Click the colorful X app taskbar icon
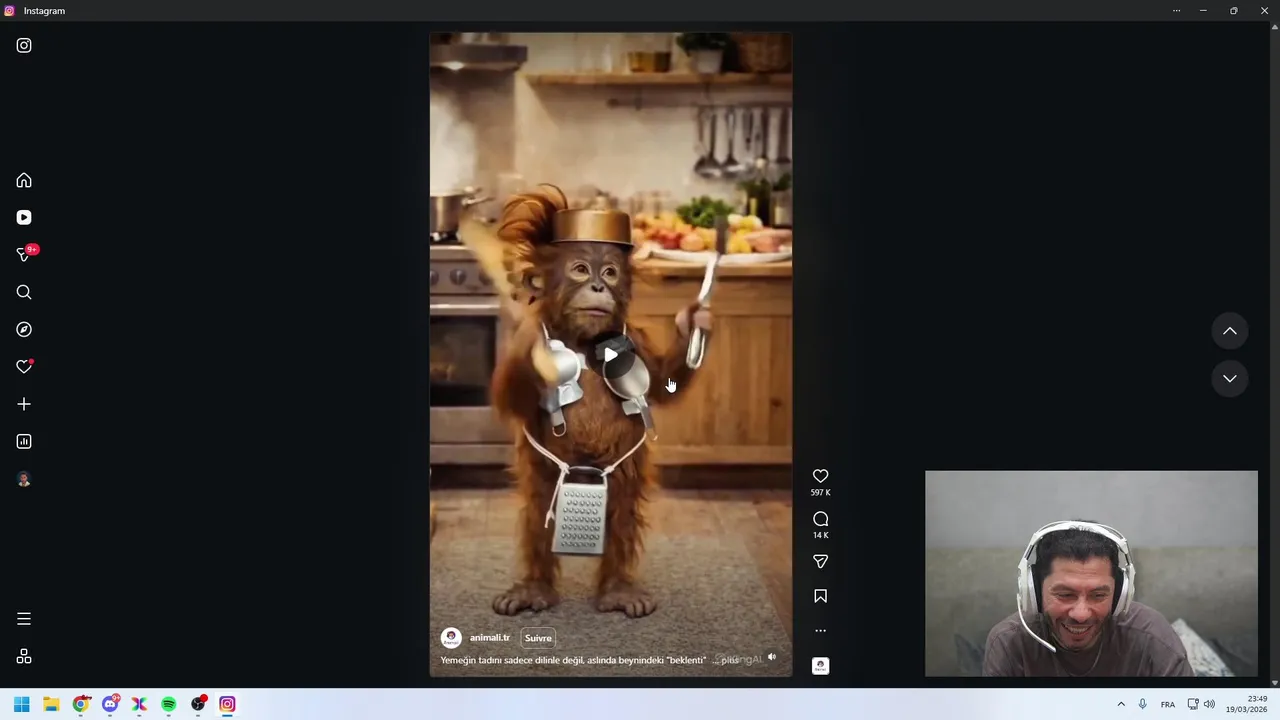 coord(139,704)
